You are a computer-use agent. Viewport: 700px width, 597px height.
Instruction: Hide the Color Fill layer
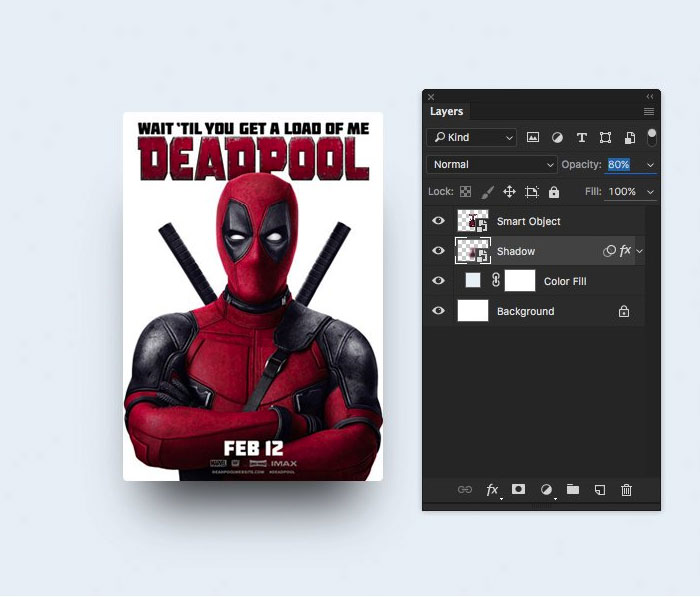(x=438, y=280)
